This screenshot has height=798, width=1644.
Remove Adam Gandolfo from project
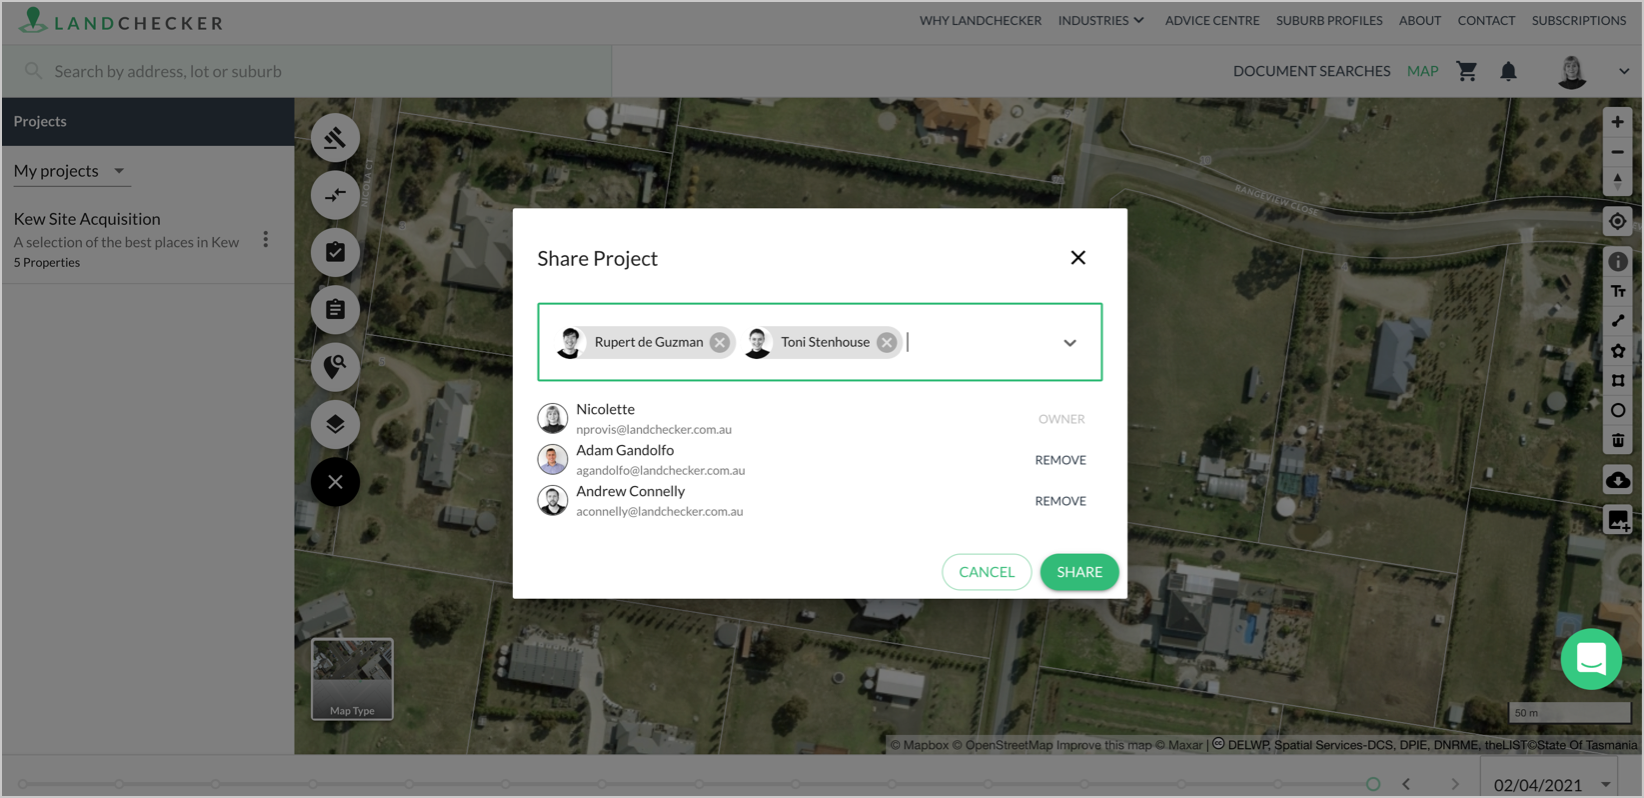pos(1060,460)
